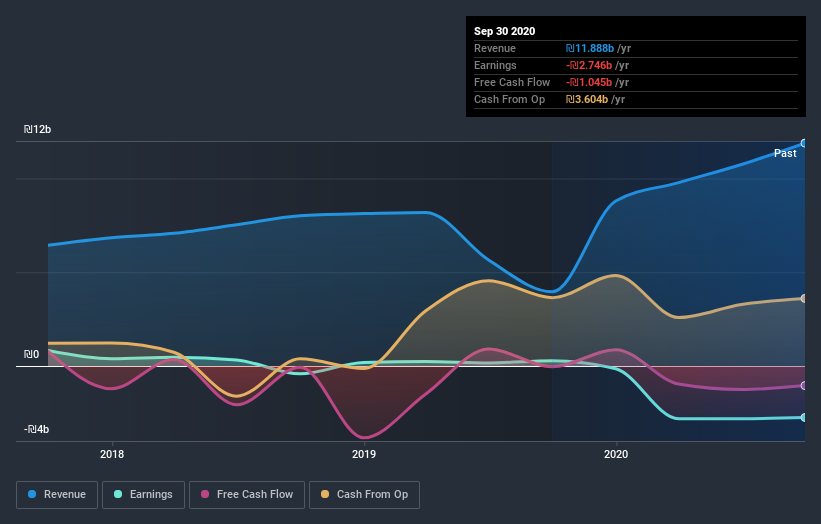Screen dimensions: 821x524
Task: Select the Revenue endpoint marker on chart
Action: tap(804, 143)
